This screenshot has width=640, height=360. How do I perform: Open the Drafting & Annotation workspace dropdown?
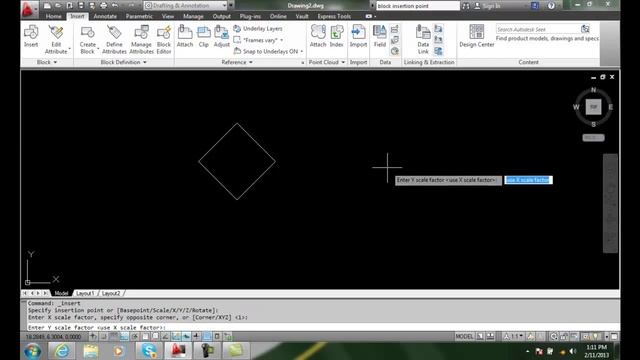[x=186, y=5]
